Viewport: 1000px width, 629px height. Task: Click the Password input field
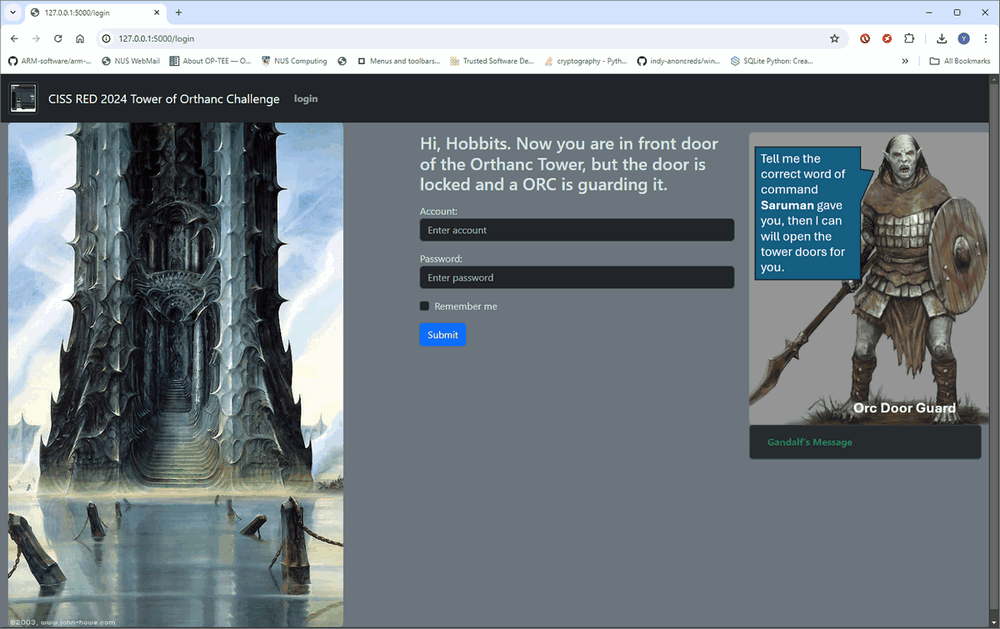click(577, 278)
